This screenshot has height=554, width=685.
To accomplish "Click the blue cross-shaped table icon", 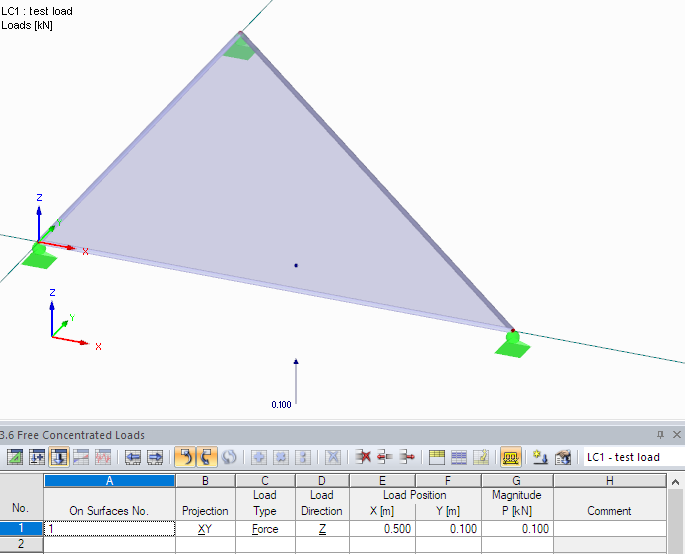I will (281, 457).
